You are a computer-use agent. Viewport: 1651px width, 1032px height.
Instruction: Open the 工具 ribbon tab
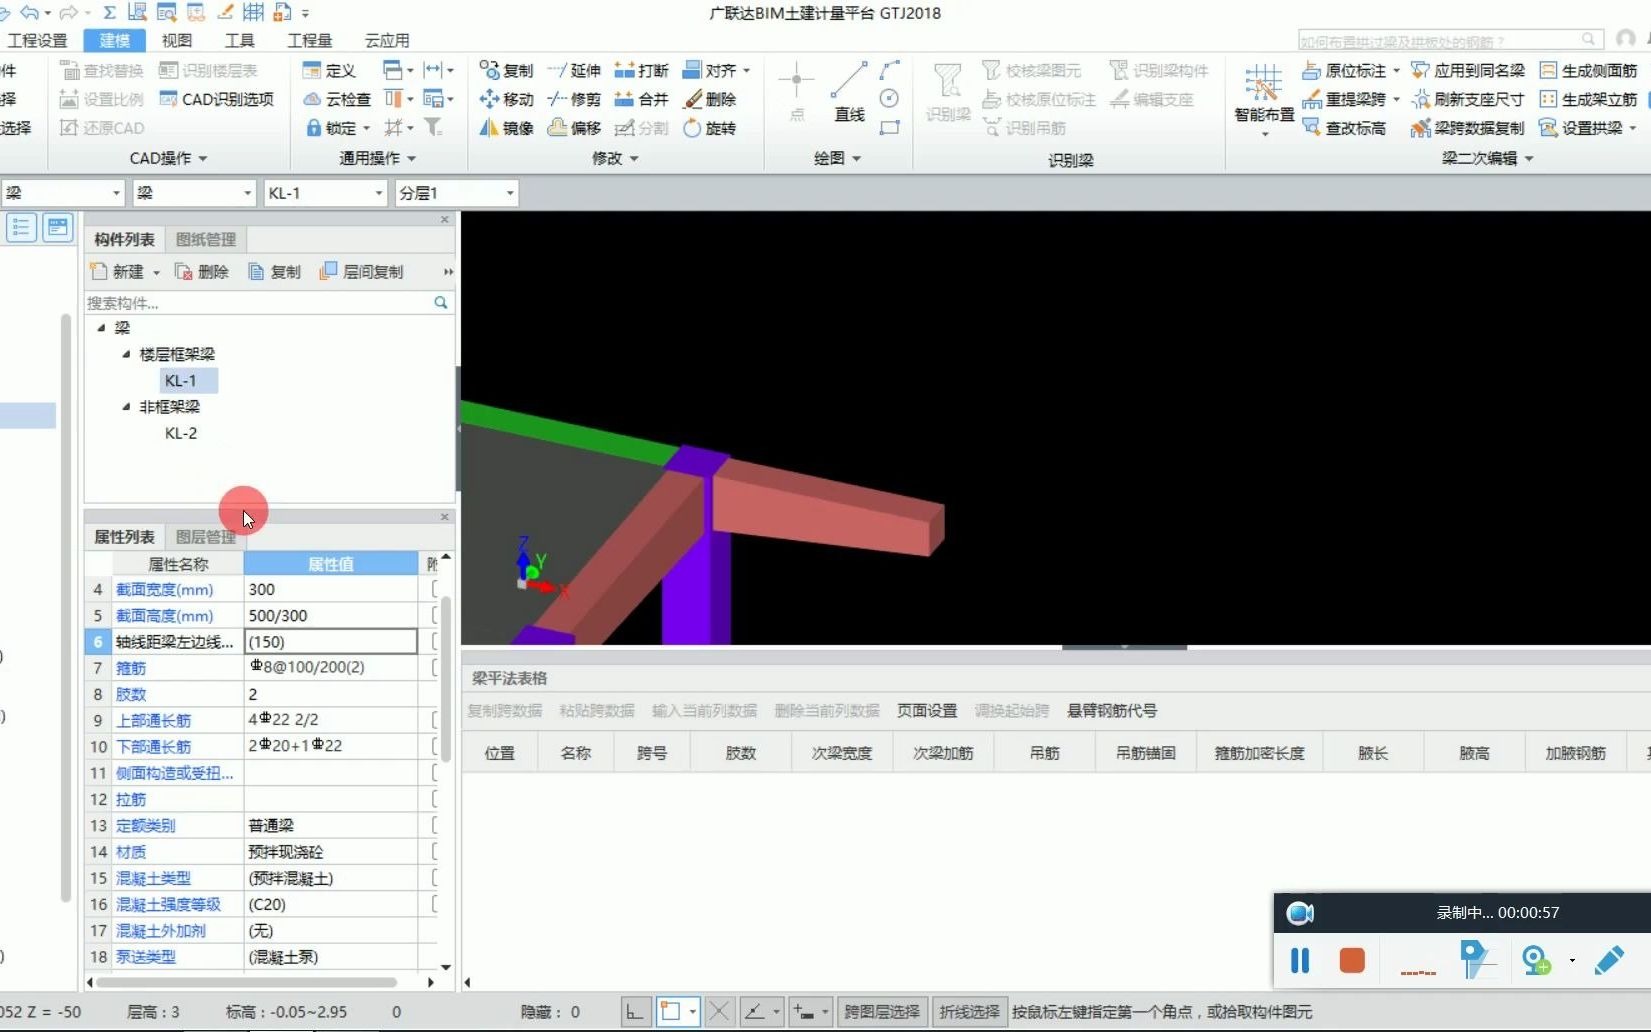click(240, 40)
